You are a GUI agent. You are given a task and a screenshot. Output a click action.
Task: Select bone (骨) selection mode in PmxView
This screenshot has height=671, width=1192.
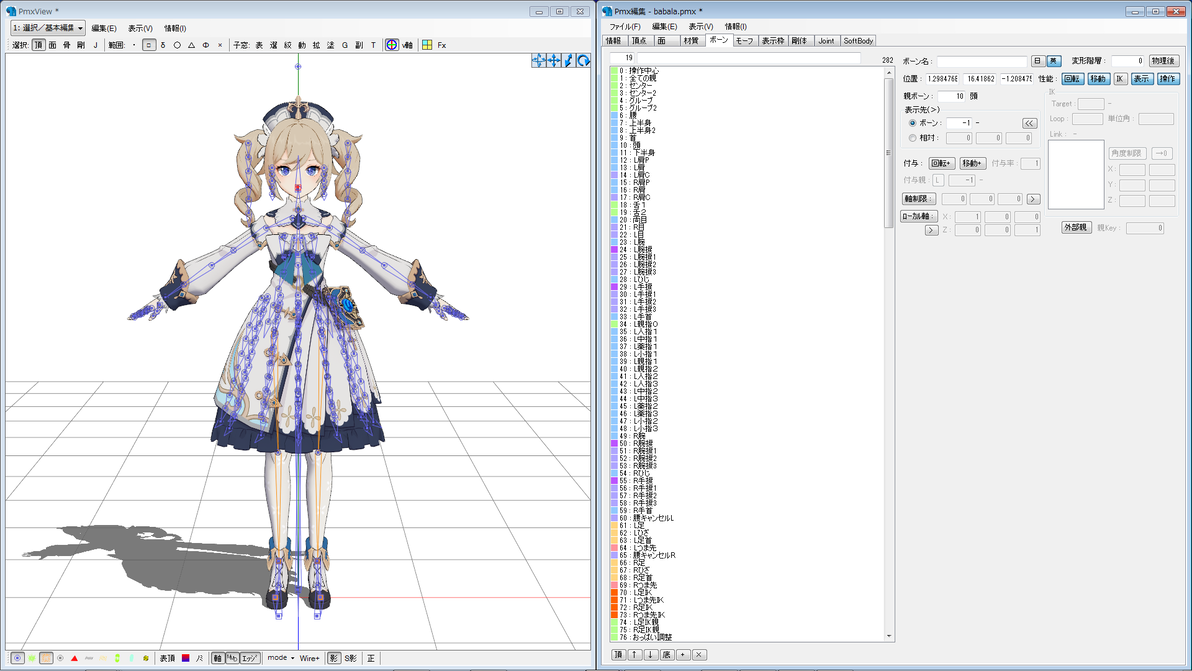click(x=66, y=46)
